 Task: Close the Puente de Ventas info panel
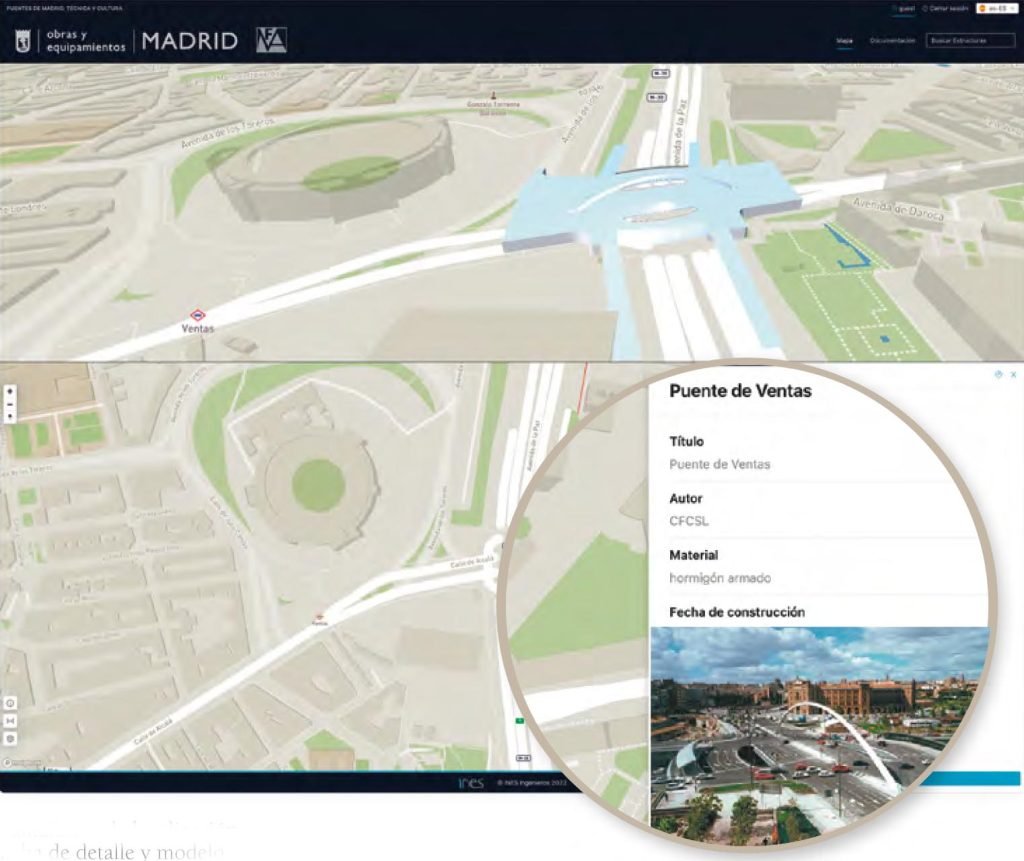coord(1013,374)
